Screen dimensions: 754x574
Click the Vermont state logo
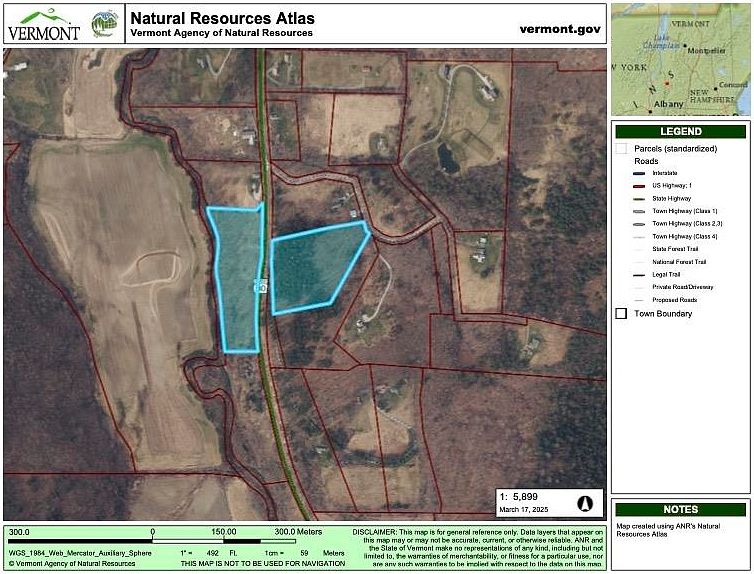pos(44,25)
